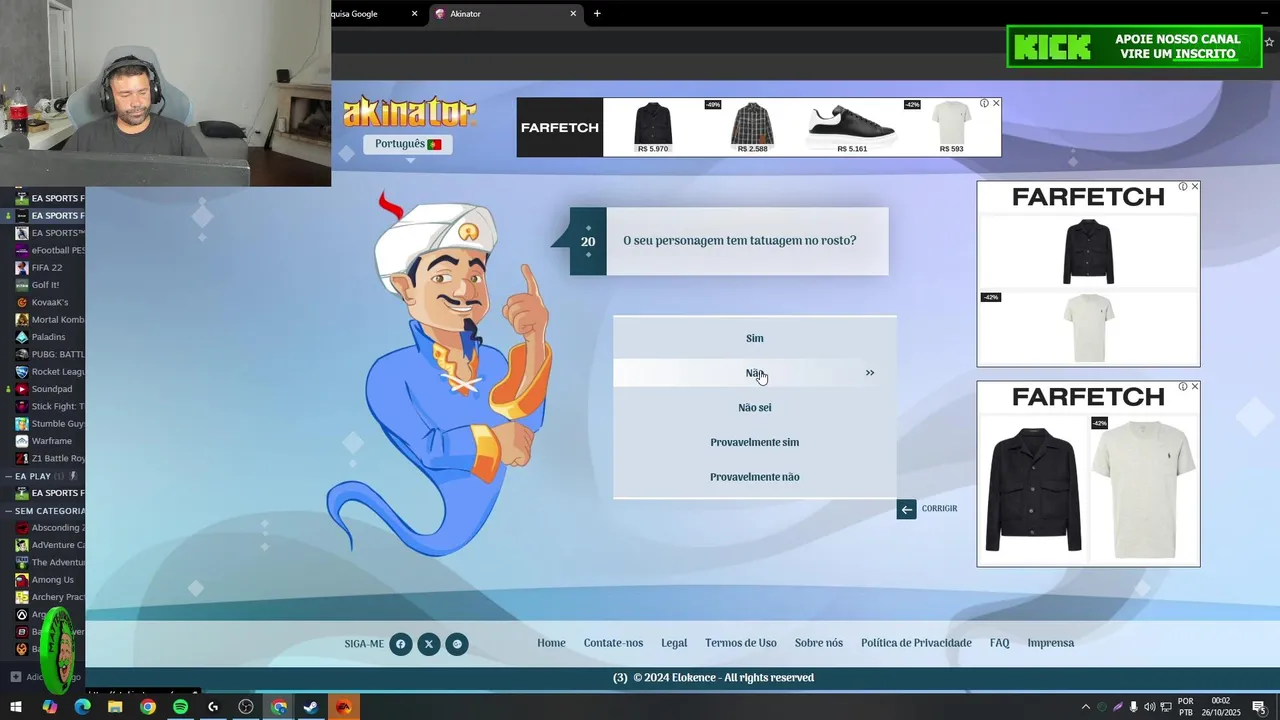
Task: Open File Explorer from the taskbar
Action: (115, 707)
